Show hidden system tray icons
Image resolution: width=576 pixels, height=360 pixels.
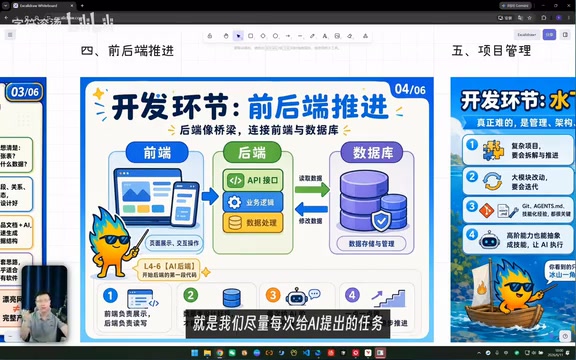(480, 353)
